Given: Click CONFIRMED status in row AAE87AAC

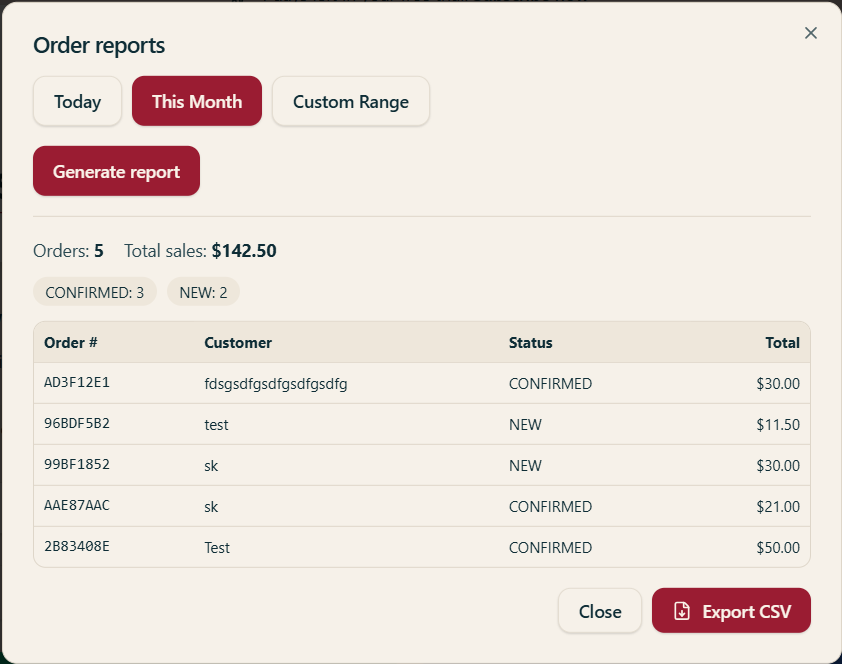Looking at the screenshot, I should click(550, 507).
